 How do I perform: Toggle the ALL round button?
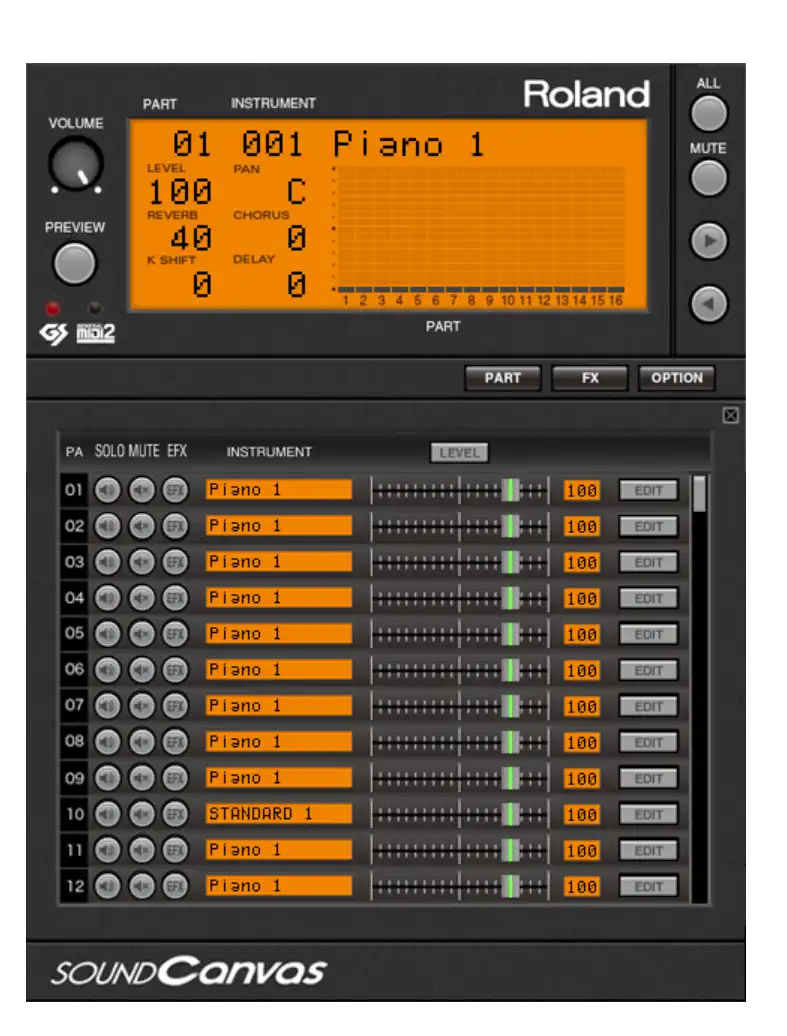coord(708,114)
